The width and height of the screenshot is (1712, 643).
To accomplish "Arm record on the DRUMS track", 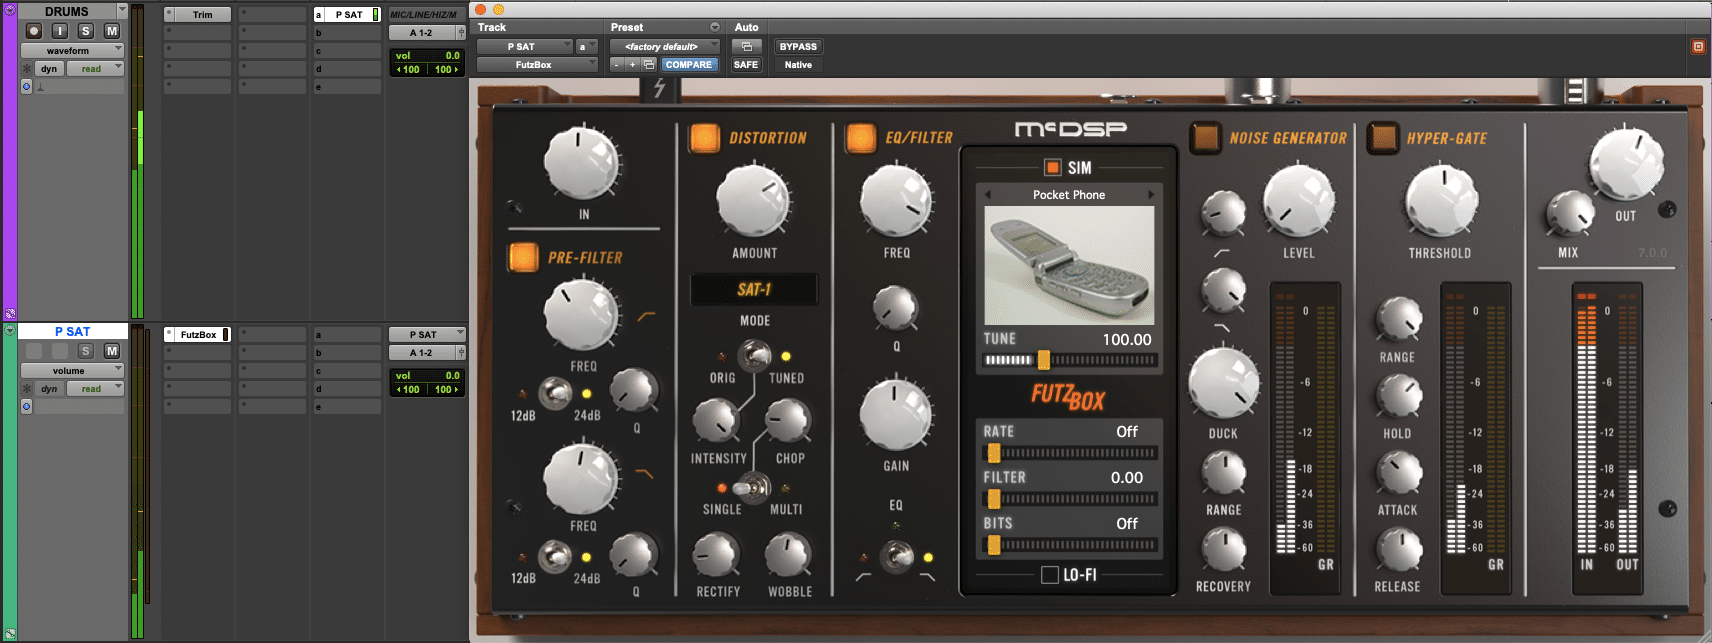I will [x=34, y=31].
